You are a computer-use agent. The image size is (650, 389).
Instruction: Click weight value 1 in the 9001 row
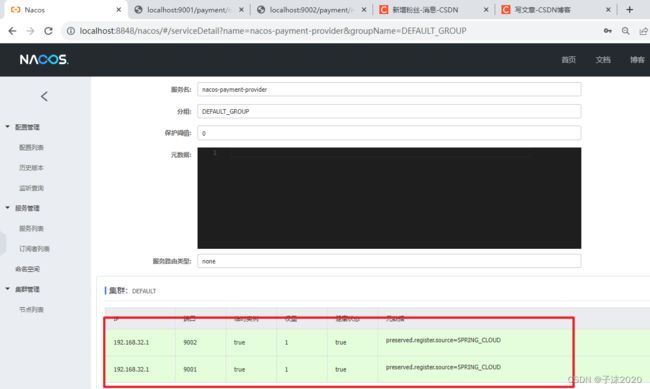tap(286, 370)
